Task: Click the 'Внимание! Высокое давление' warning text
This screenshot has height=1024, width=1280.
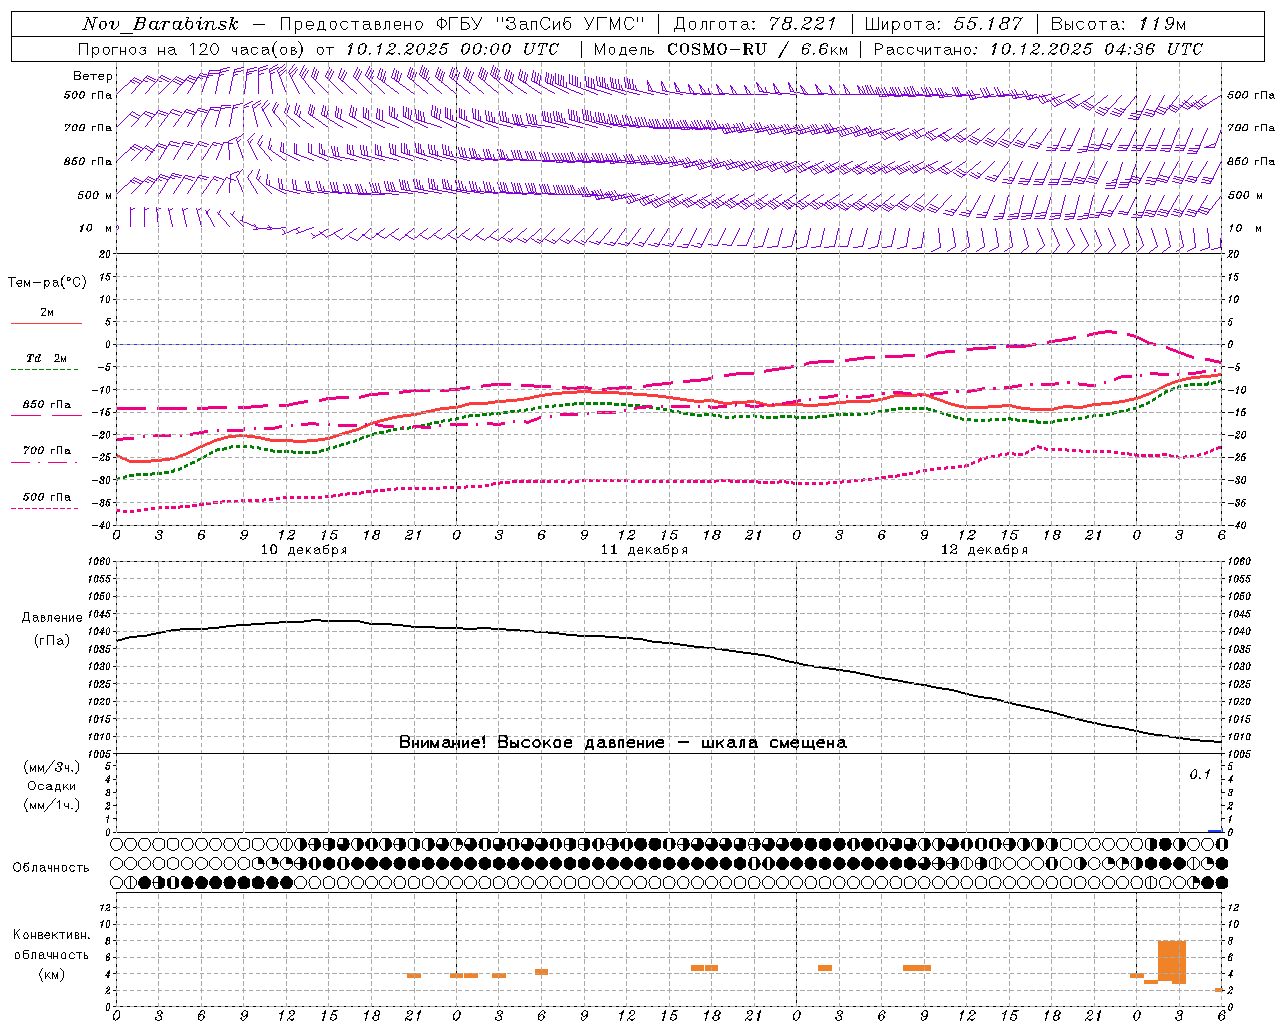Action: [x=532, y=743]
